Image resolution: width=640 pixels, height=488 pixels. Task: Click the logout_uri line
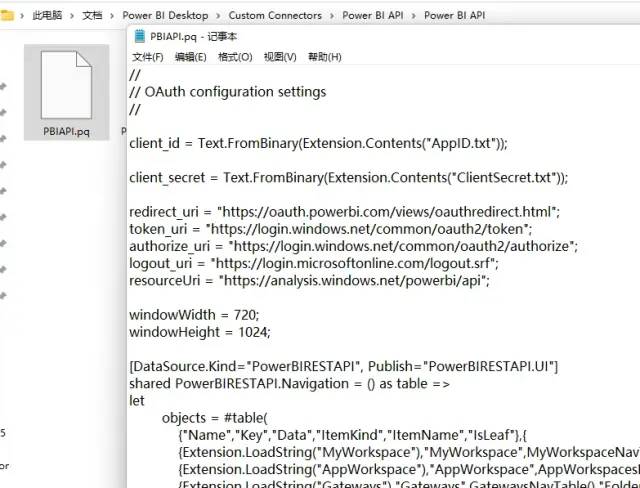tap(314, 263)
